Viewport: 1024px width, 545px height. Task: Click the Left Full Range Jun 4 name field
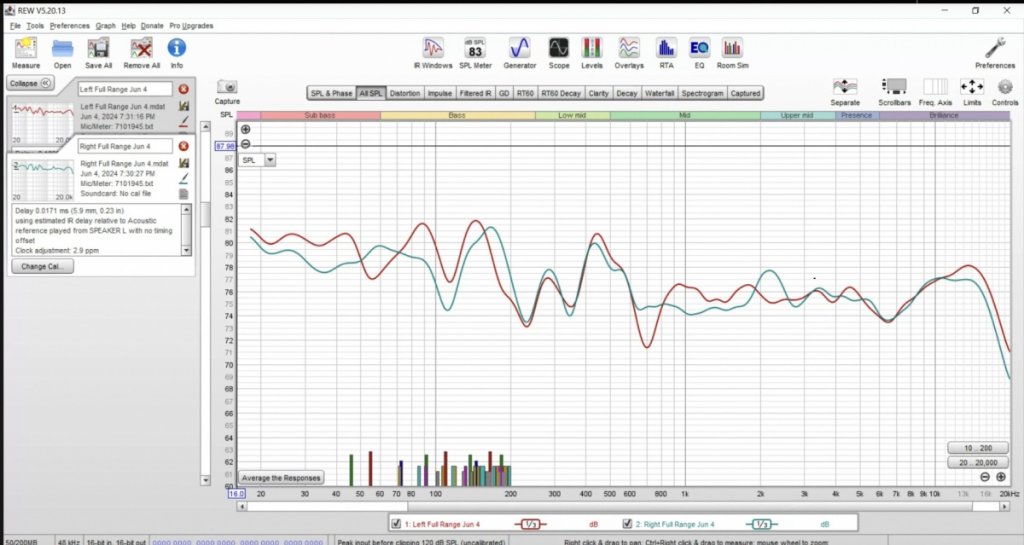(x=125, y=89)
